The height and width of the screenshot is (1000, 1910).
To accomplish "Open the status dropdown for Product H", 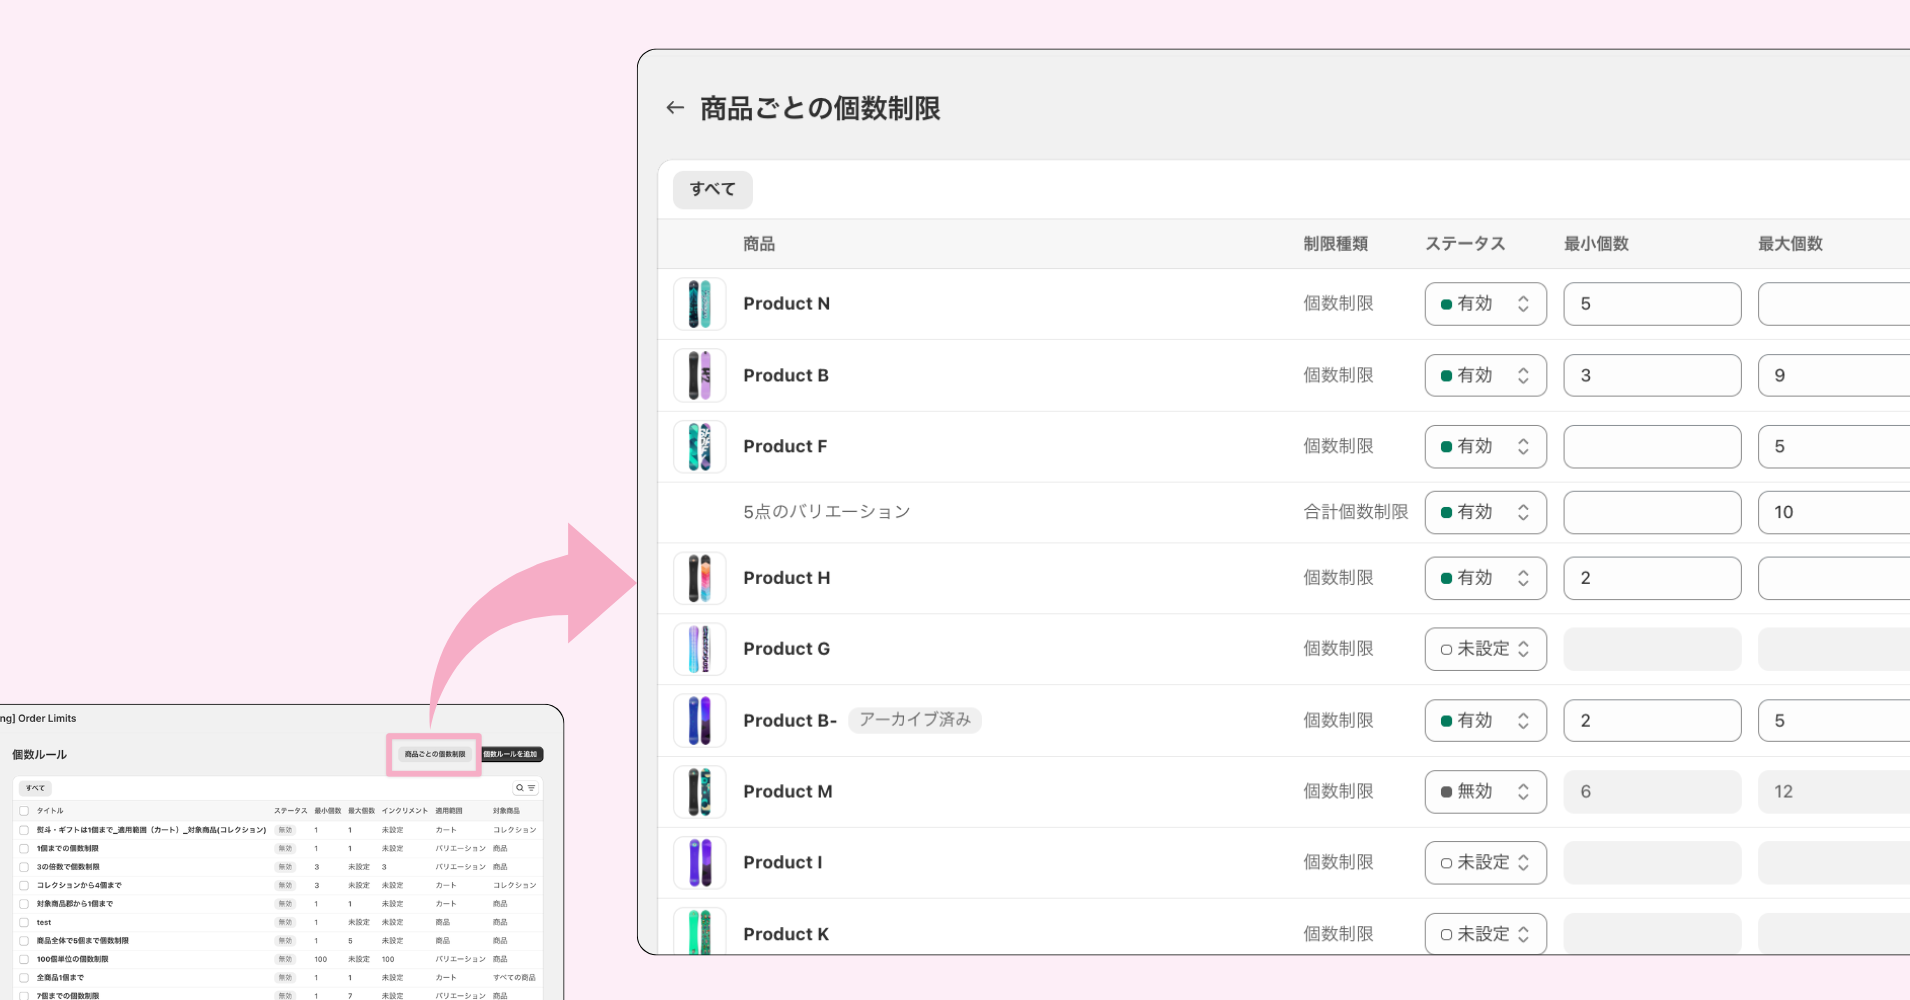I will click(x=1485, y=578).
